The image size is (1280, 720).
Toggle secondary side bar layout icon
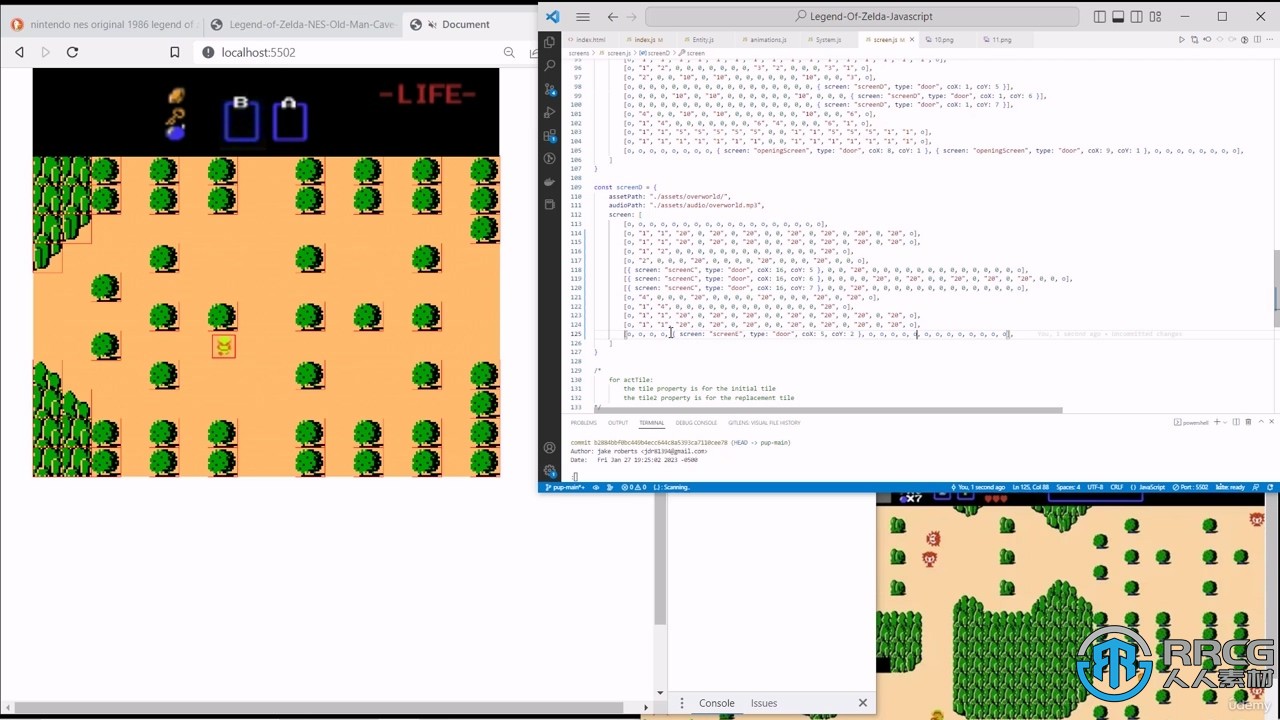click(x=1137, y=16)
